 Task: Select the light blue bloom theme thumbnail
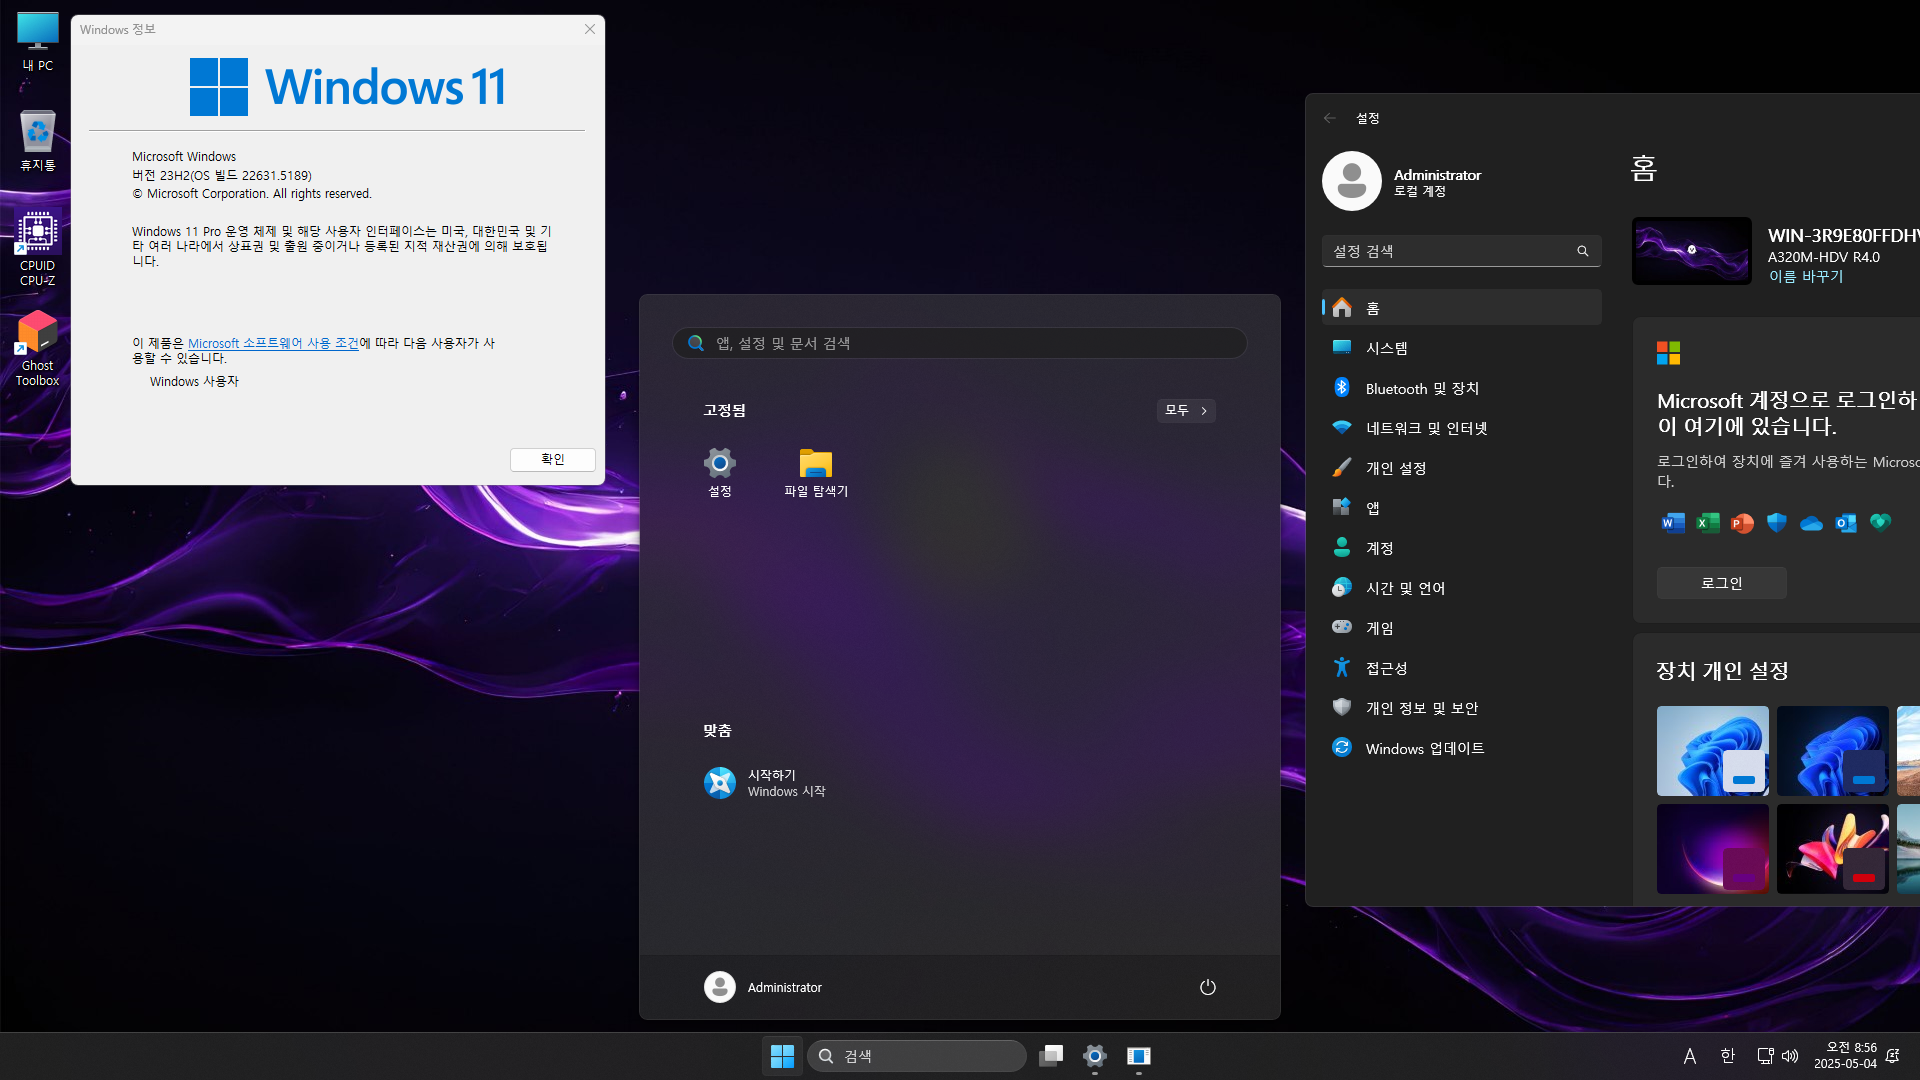[x=1713, y=751]
